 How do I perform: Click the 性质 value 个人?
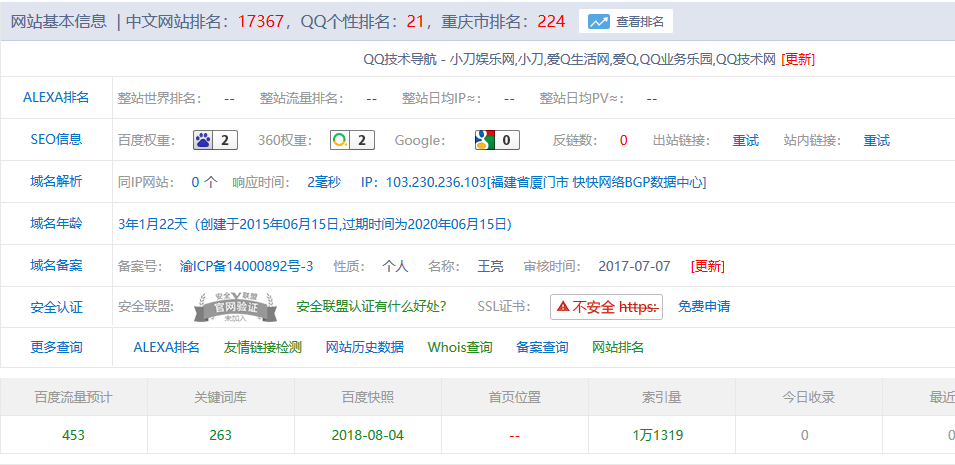coord(395,266)
